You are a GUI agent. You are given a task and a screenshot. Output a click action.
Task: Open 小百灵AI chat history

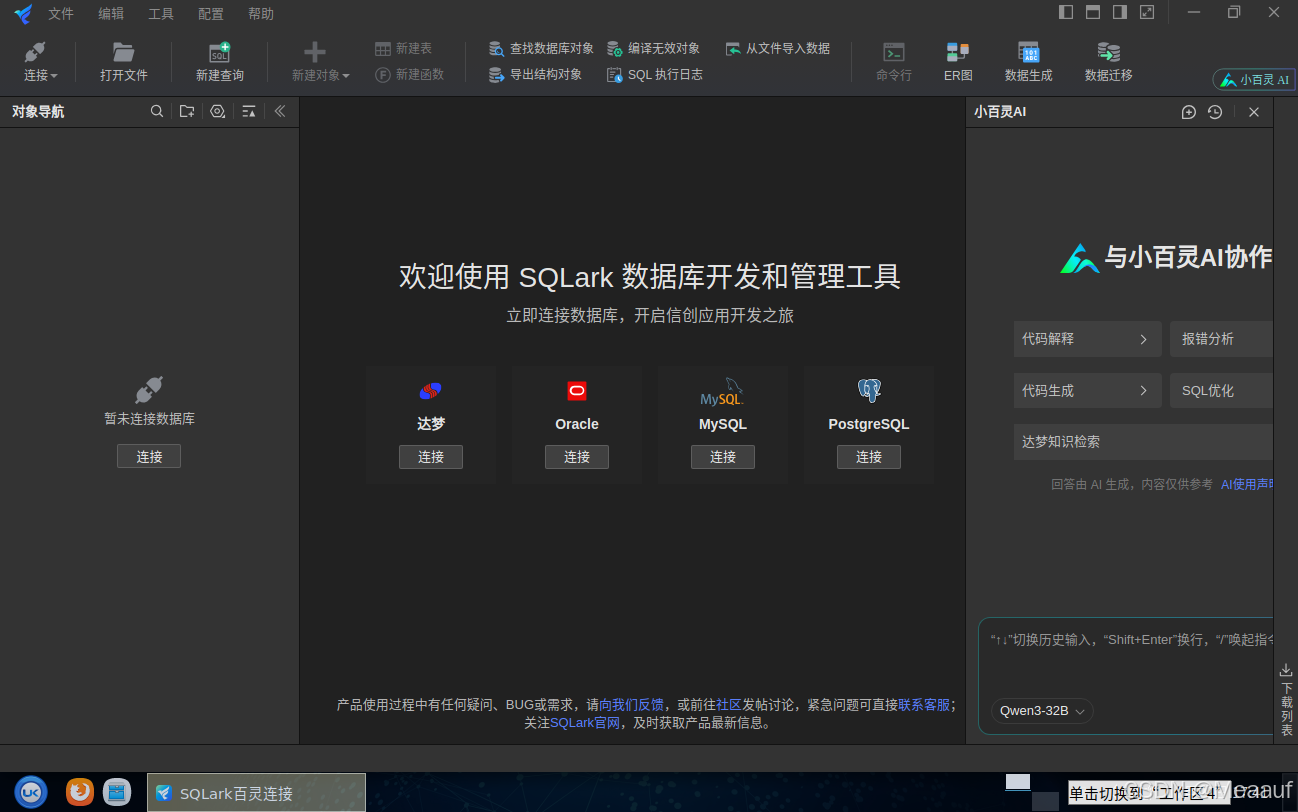click(x=1215, y=112)
